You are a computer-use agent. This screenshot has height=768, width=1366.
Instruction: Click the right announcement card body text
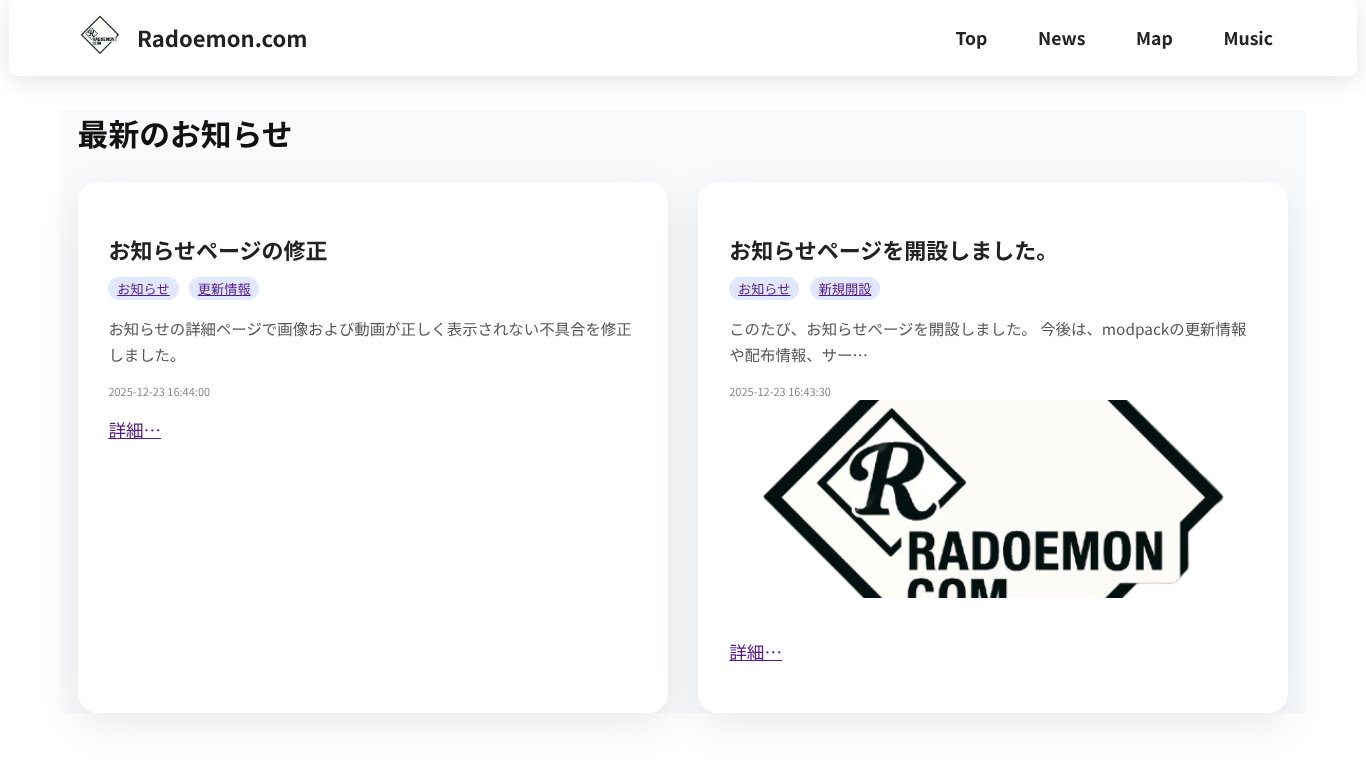click(x=988, y=341)
